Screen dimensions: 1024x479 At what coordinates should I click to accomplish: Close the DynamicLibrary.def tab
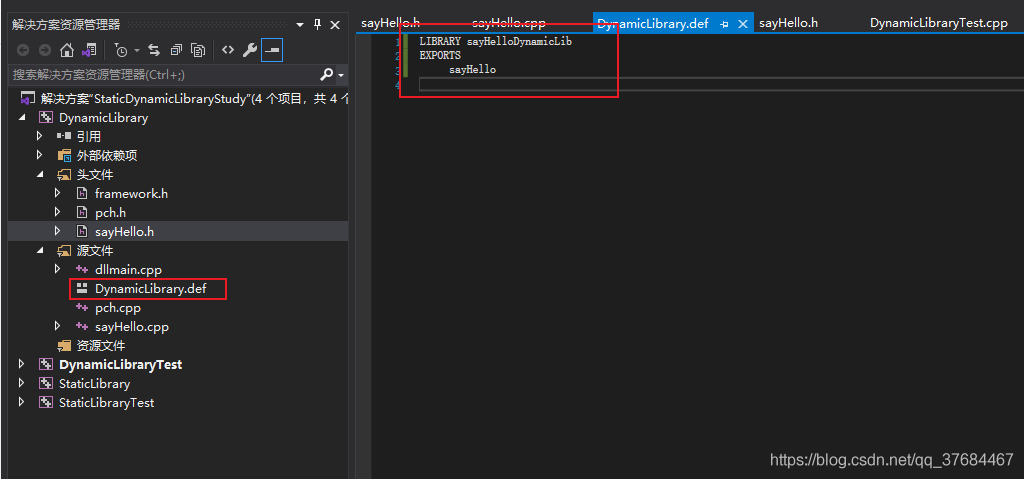(x=743, y=24)
